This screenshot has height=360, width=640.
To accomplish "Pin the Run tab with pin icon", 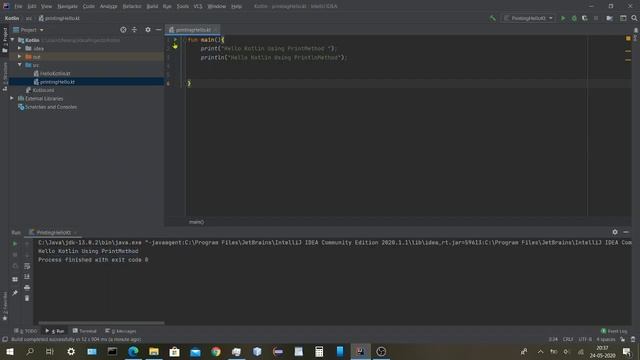I will point(15,293).
